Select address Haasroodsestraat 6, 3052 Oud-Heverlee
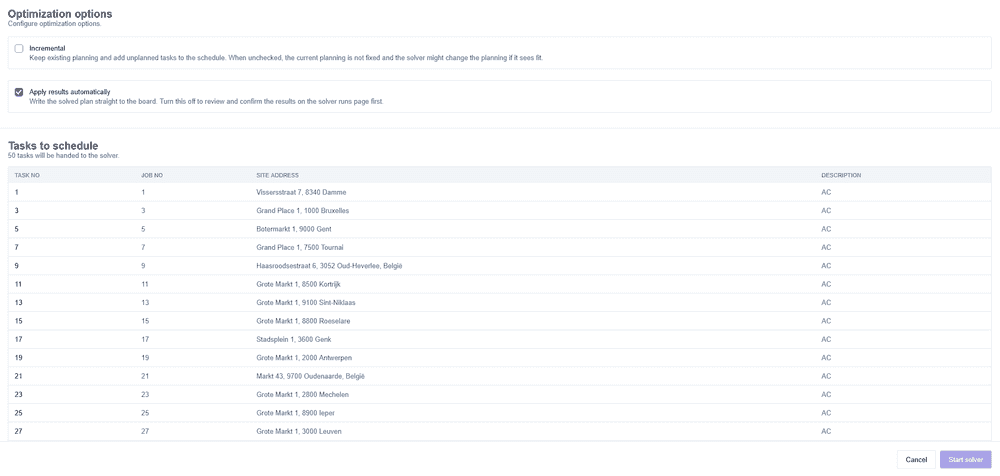 coord(329,266)
